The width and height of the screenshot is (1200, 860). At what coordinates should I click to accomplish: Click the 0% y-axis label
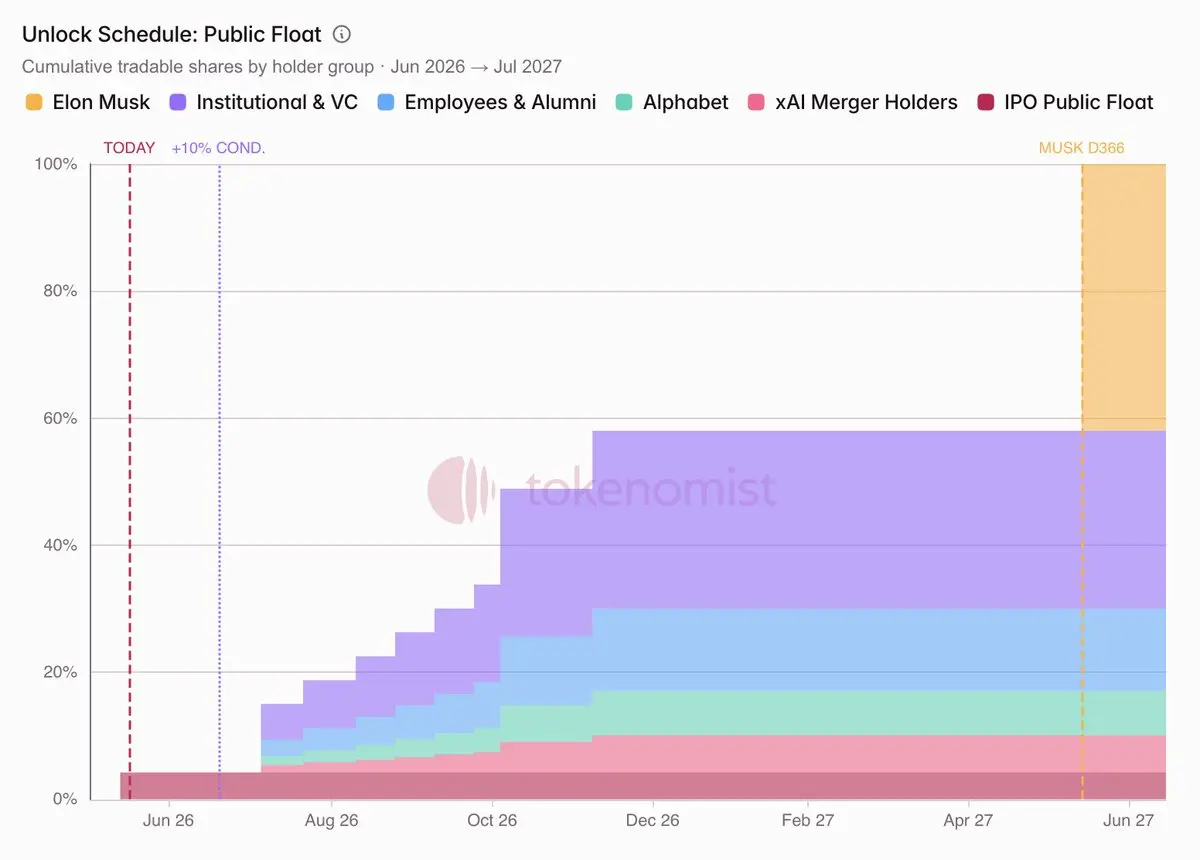click(64, 799)
